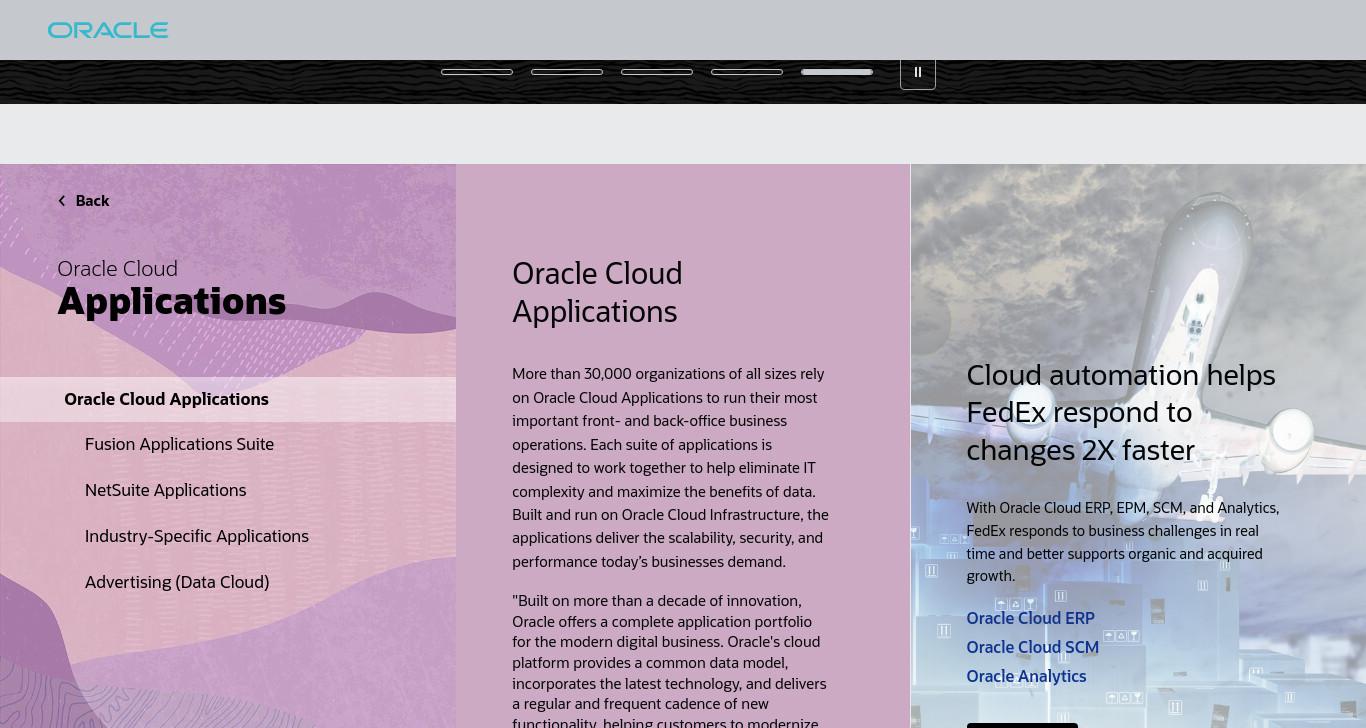
Task: Go back using the Back chevron link
Action: (x=84, y=201)
